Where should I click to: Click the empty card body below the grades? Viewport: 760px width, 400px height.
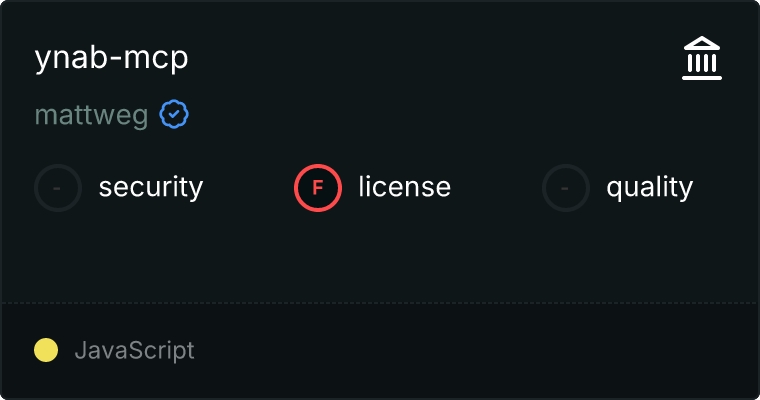coord(380,255)
